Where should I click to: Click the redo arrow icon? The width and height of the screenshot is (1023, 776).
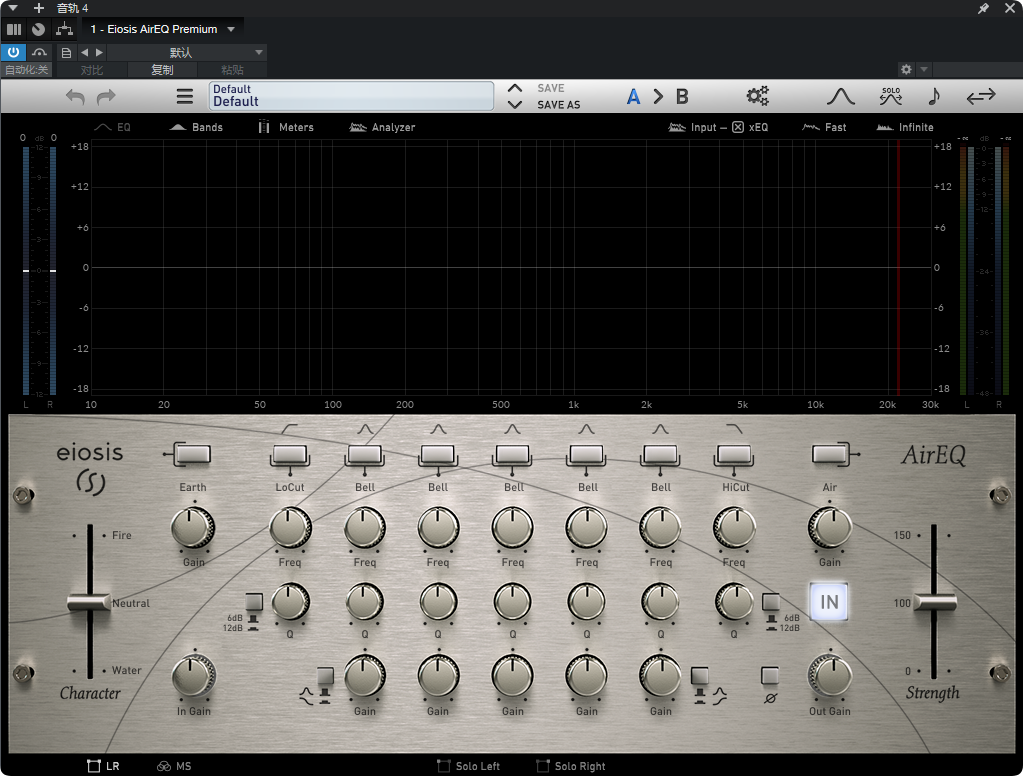tap(106, 97)
